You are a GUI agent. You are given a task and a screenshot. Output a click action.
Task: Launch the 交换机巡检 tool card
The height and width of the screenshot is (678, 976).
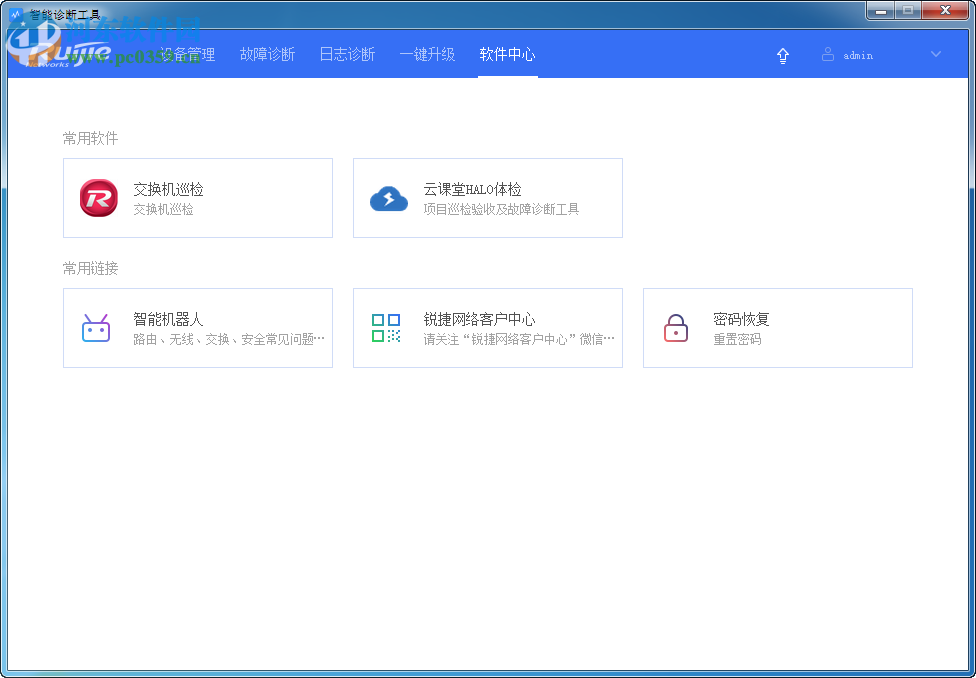pos(198,198)
